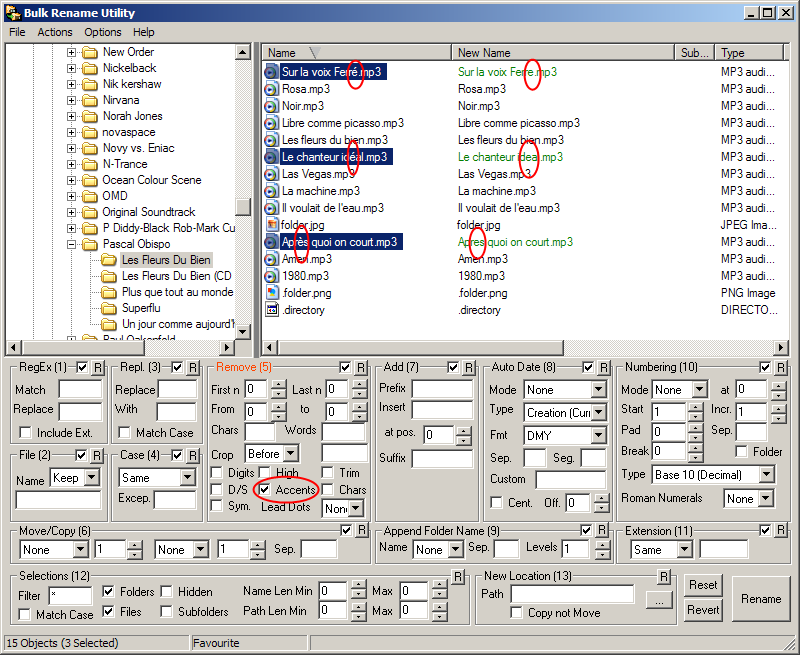
Task: Select the Les Fleurs Du Bien folder
Action: pos(166,260)
